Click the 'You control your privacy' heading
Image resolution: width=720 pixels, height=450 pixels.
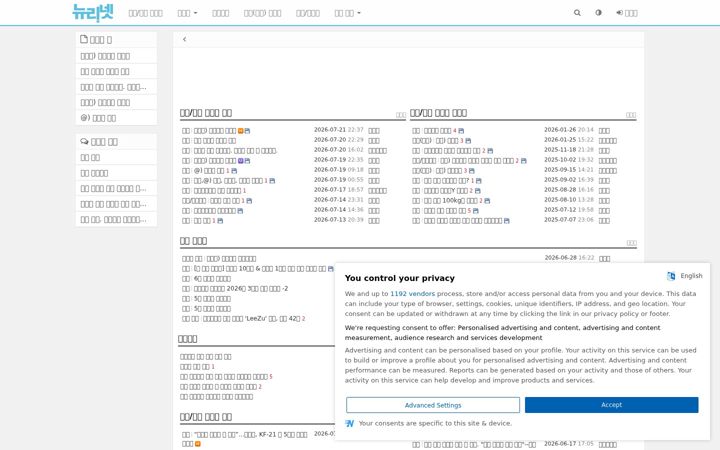click(399, 278)
